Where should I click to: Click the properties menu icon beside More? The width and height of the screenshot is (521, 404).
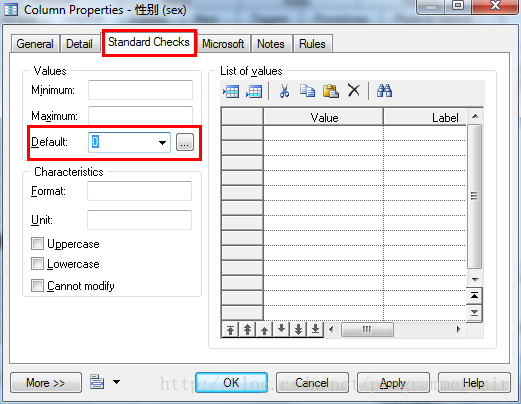click(97, 382)
